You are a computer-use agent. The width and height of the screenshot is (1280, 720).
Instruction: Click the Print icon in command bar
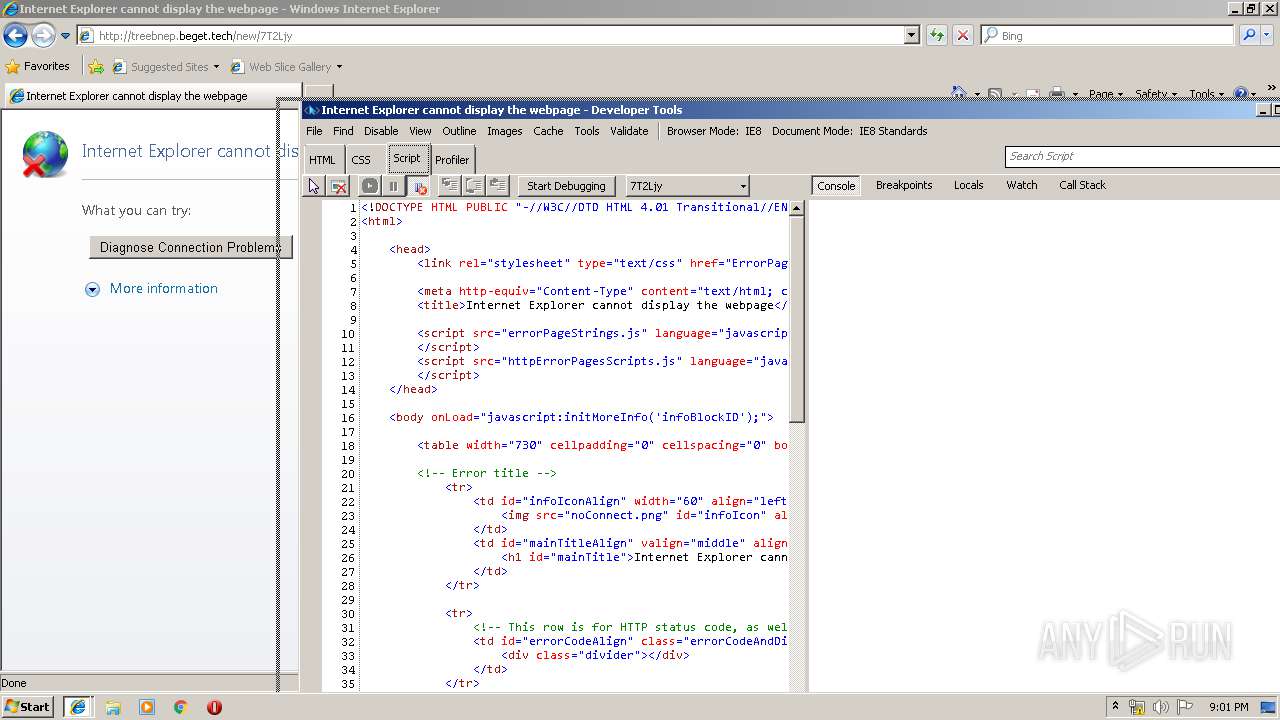pos(1057,94)
